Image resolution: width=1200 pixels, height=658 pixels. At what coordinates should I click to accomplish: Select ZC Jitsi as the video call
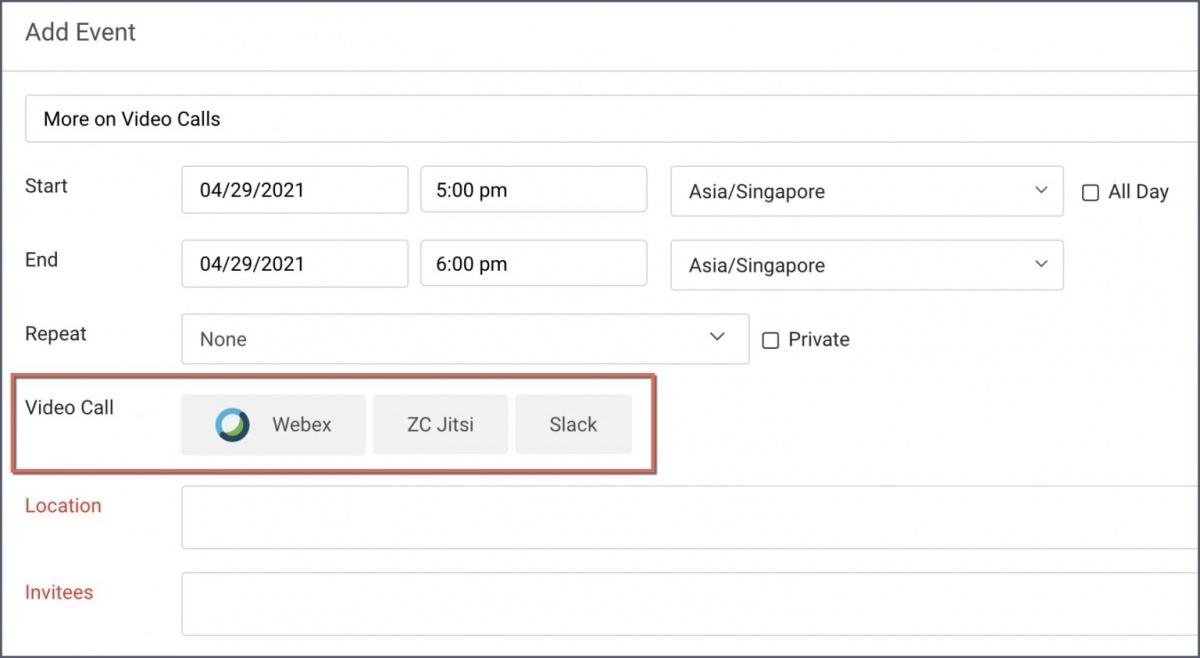[x=440, y=425]
